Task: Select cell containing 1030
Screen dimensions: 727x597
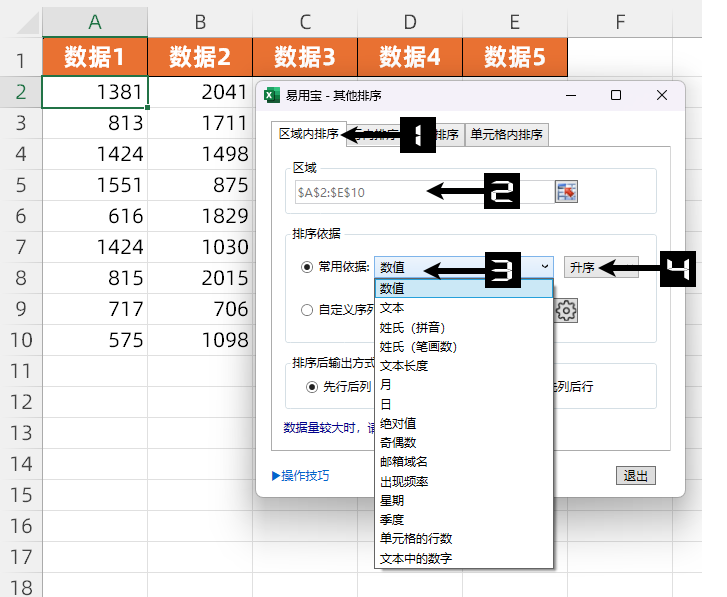Action: click(x=200, y=247)
